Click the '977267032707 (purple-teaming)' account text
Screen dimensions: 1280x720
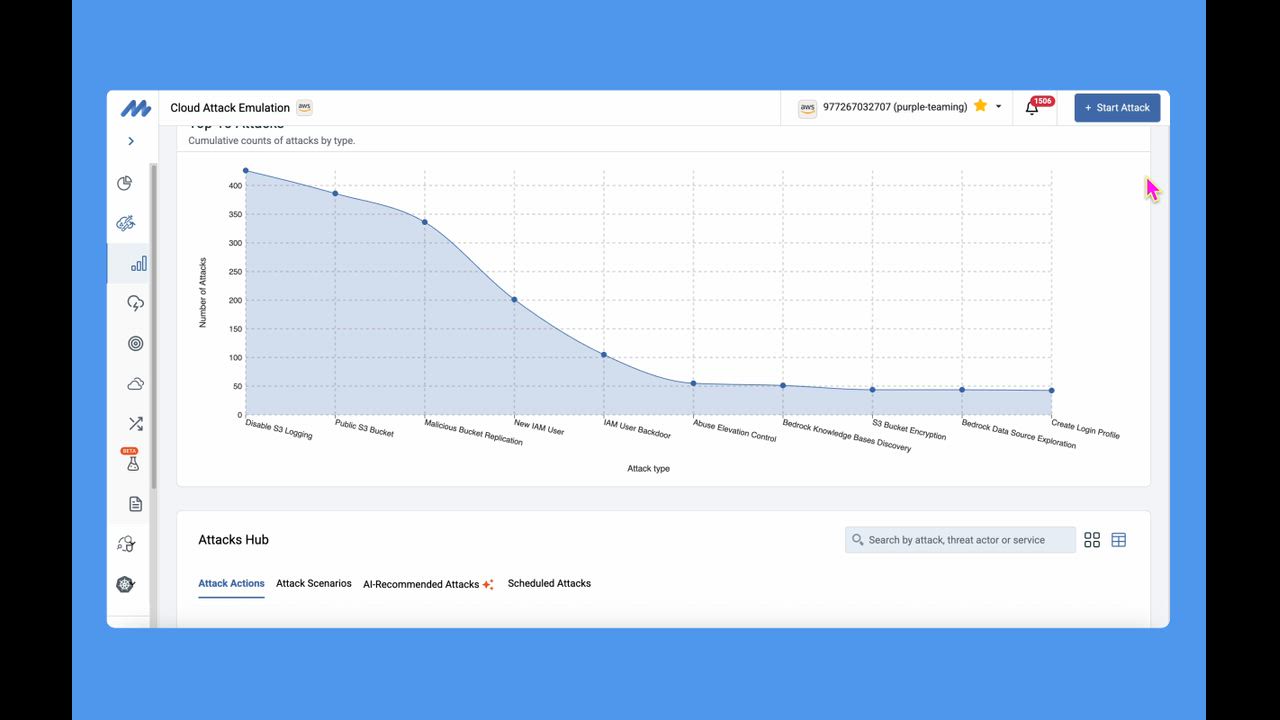tap(895, 107)
